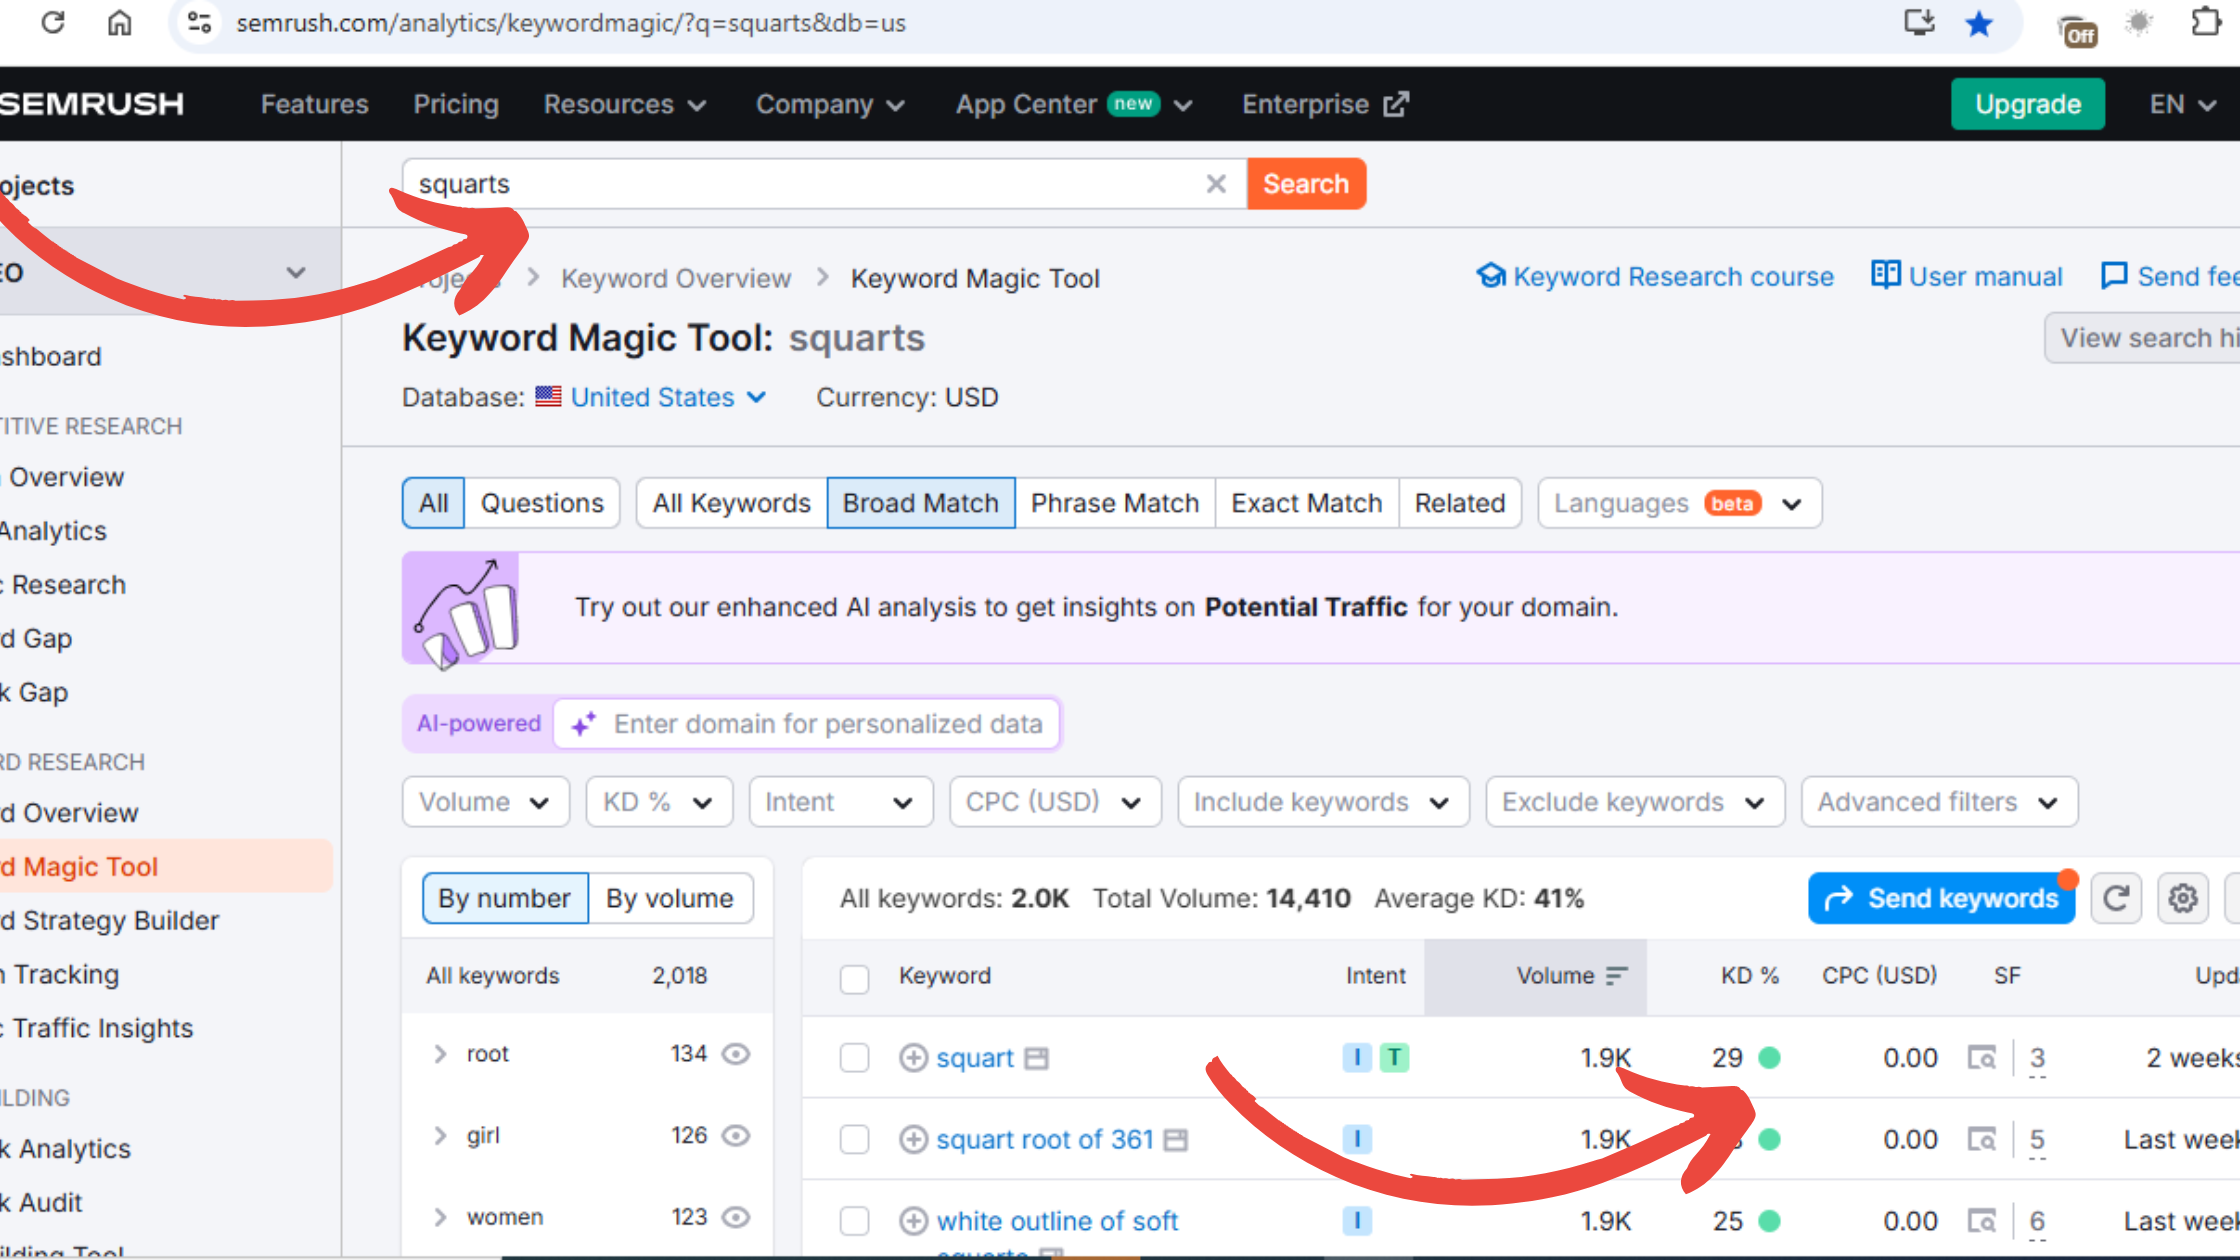The width and height of the screenshot is (2240, 1260).
Task: Select By volume grouping toggle
Action: coord(670,898)
